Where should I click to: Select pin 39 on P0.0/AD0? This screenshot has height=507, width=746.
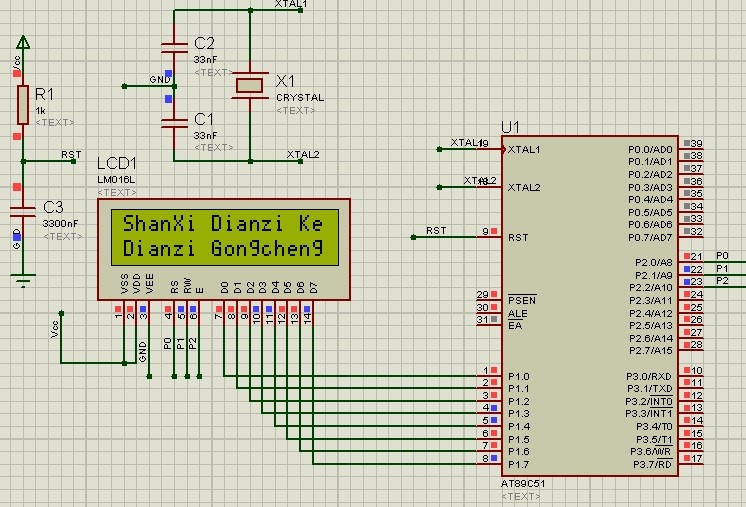(695, 143)
